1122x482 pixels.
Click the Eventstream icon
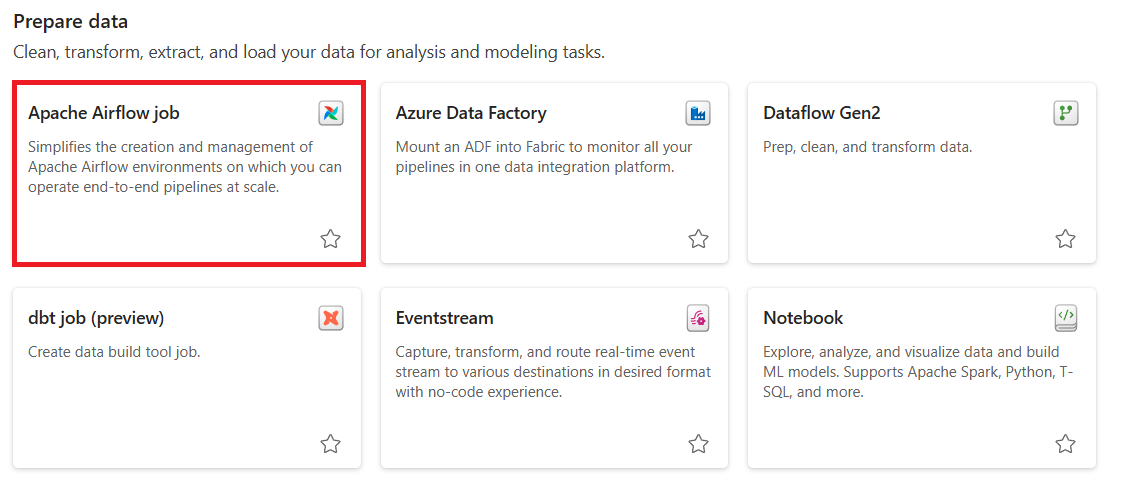698,318
